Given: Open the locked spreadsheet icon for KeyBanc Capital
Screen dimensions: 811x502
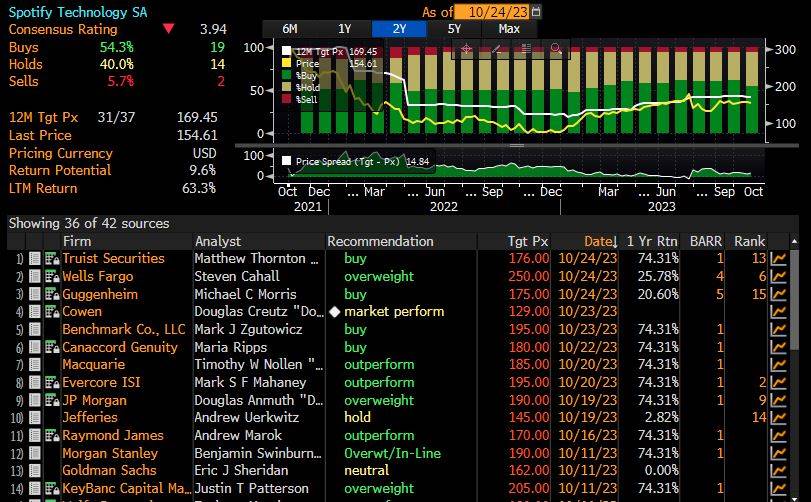Looking at the screenshot, I should [52, 489].
